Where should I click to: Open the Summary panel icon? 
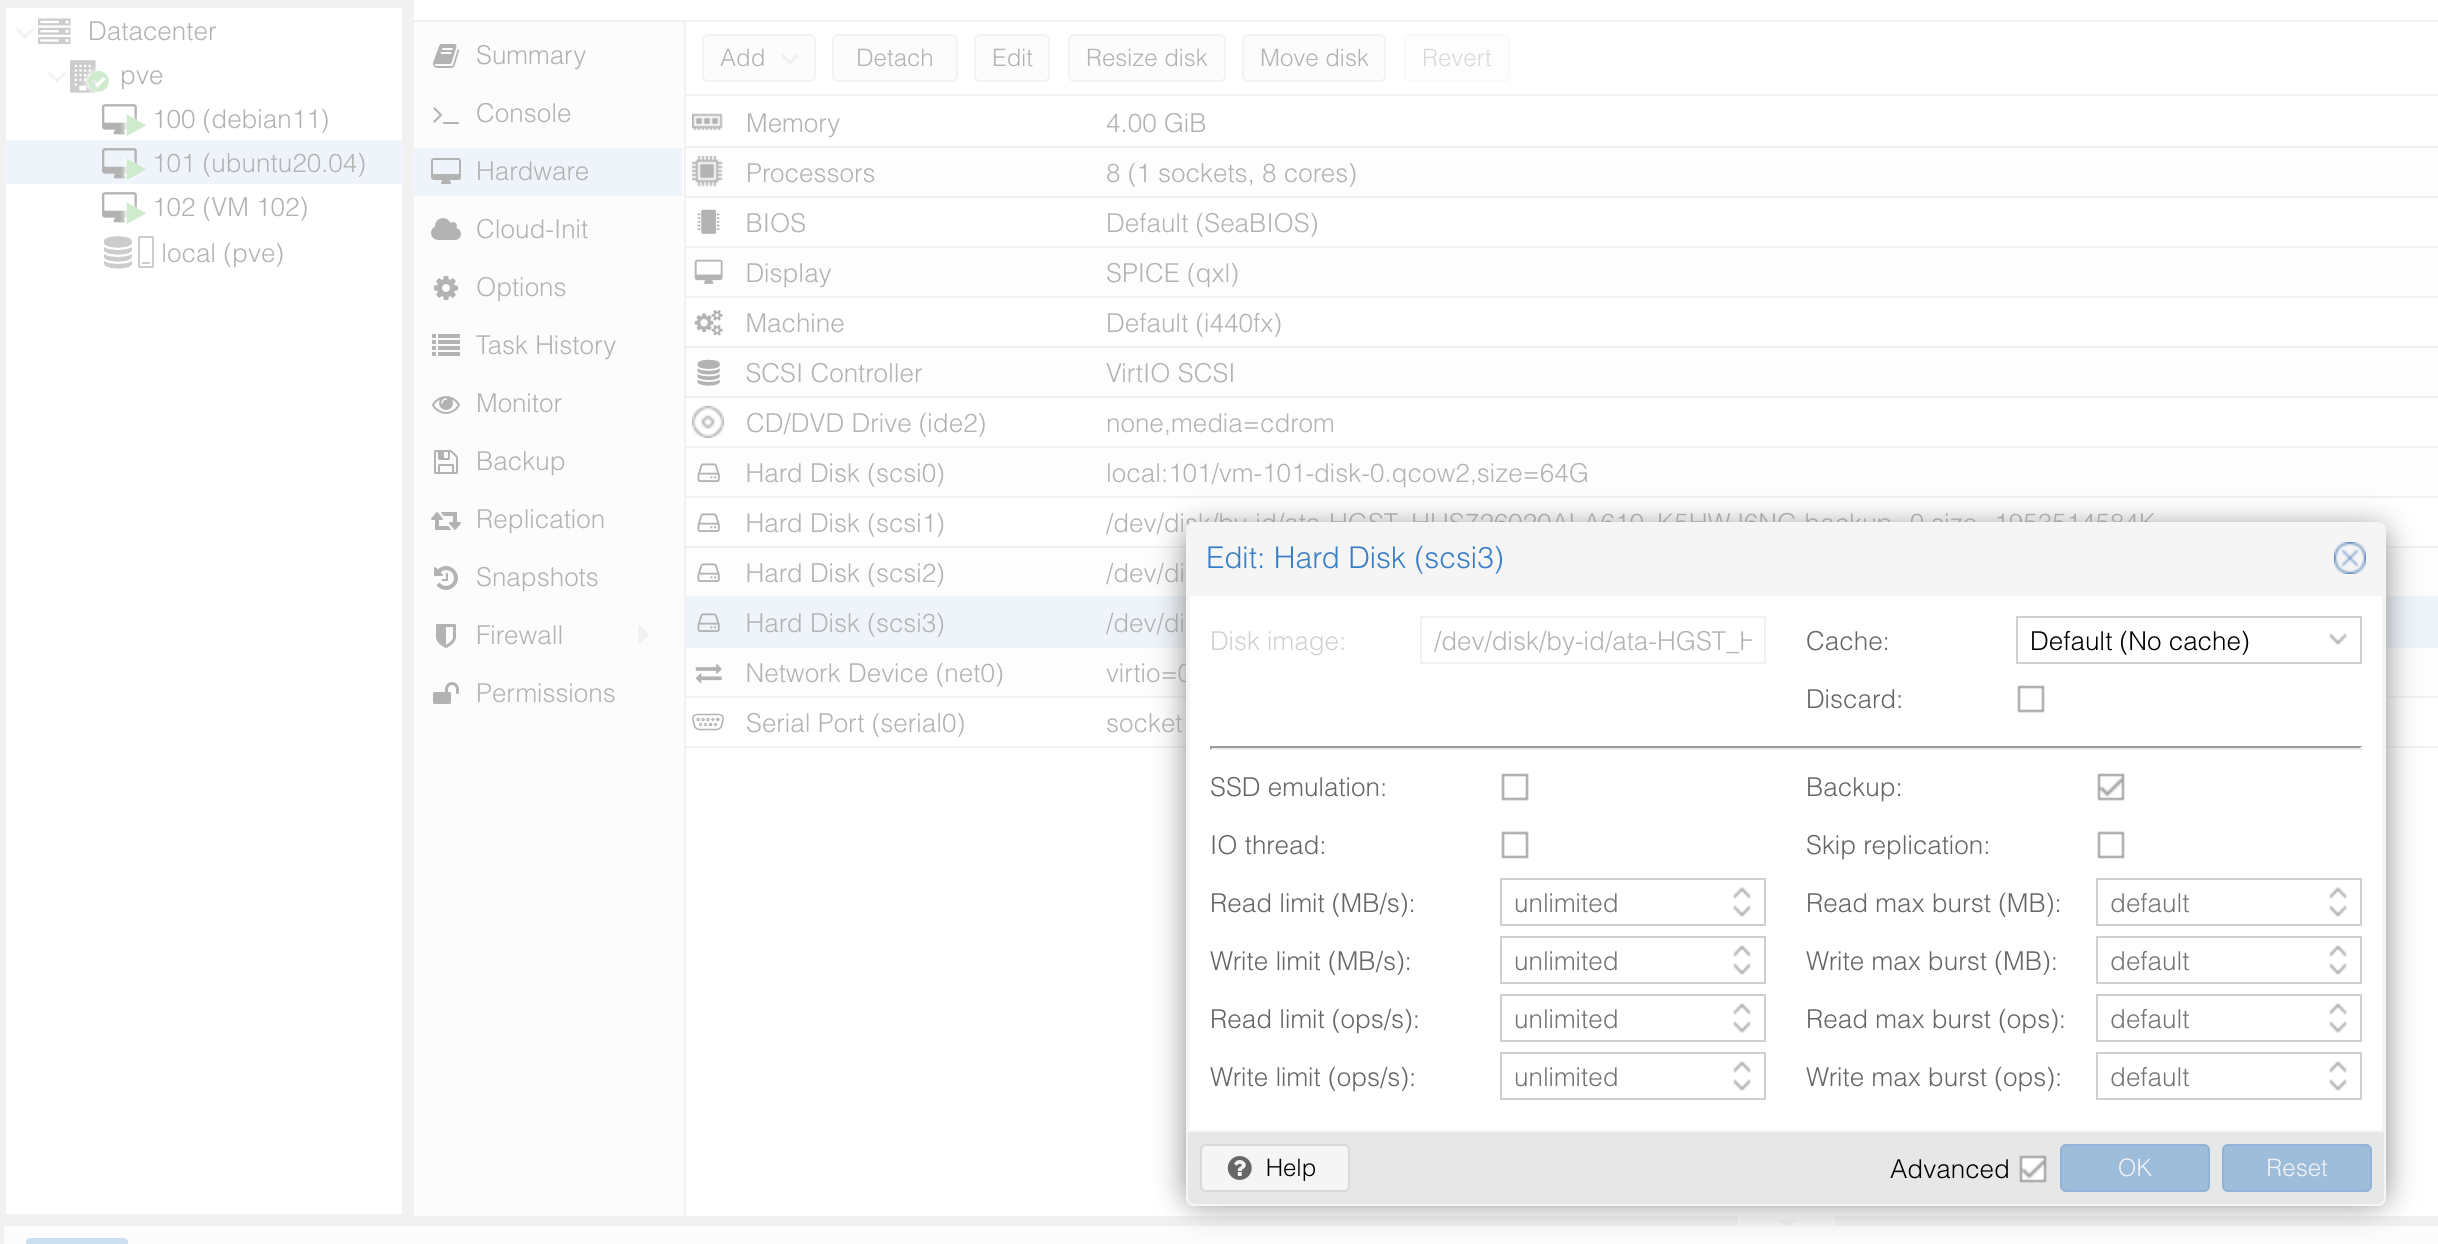point(447,55)
